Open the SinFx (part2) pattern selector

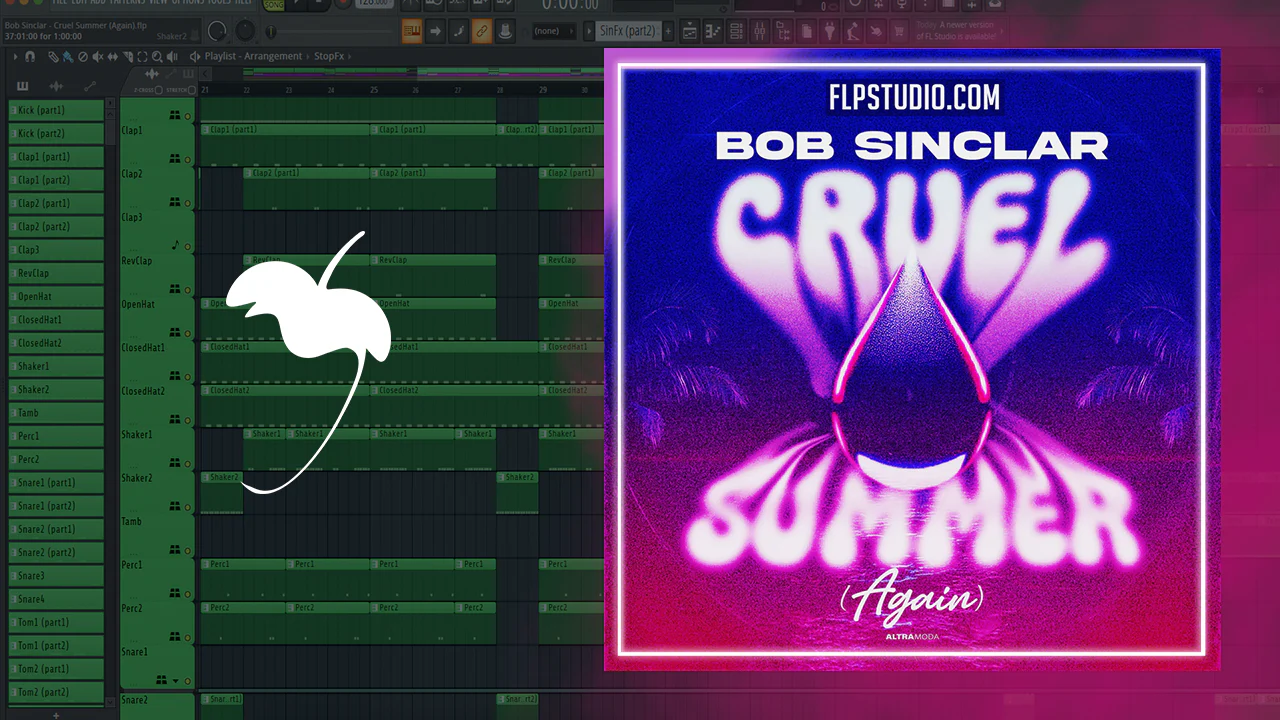628,31
